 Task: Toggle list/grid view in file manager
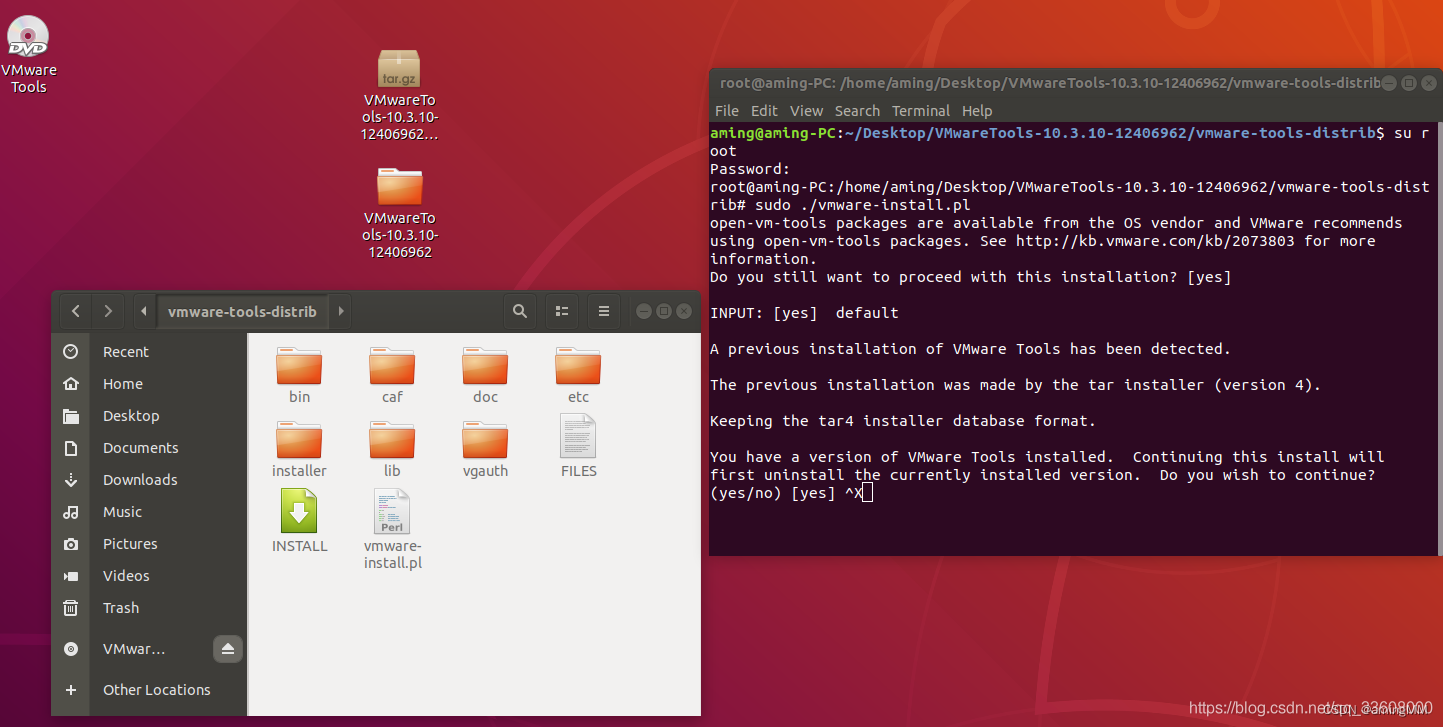(562, 311)
